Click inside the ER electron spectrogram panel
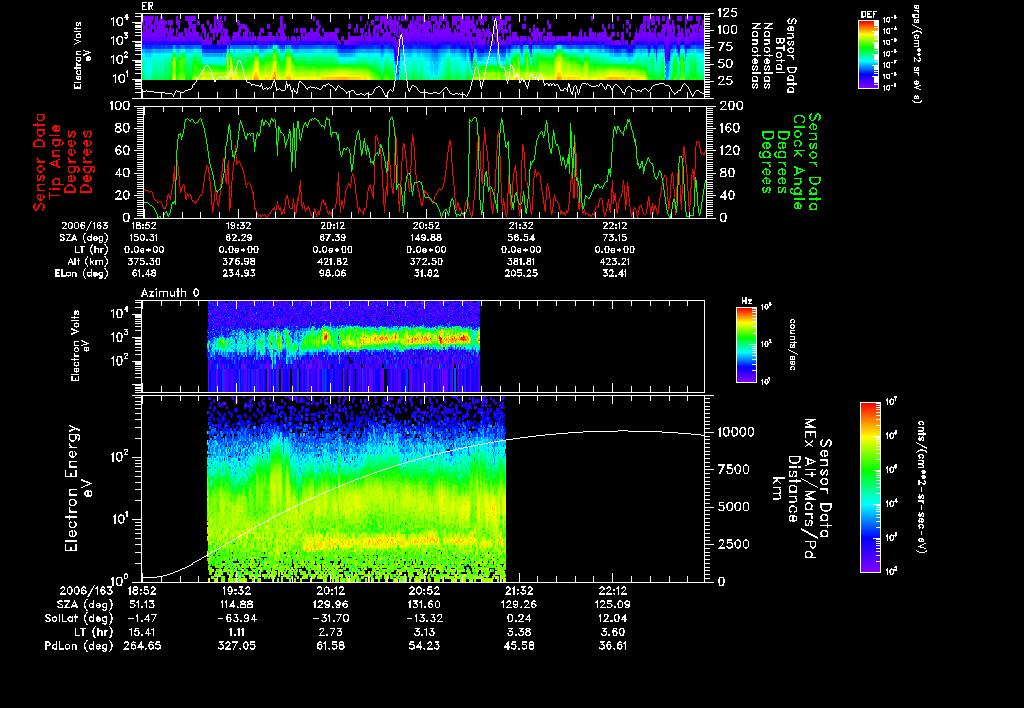Image resolution: width=1024 pixels, height=708 pixels. tap(423, 56)
